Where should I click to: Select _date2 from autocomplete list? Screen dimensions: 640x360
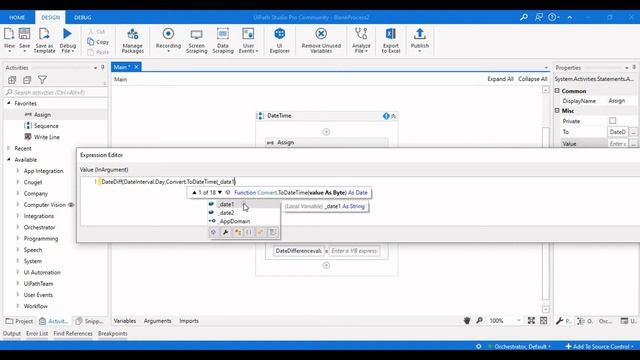(x=244, y=213)
